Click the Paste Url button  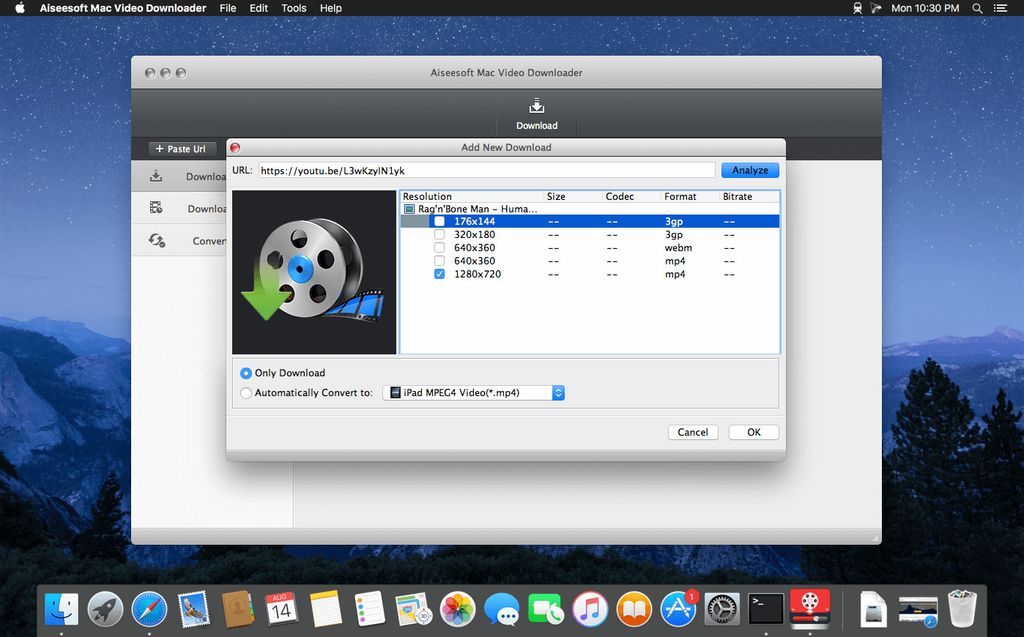179,148
